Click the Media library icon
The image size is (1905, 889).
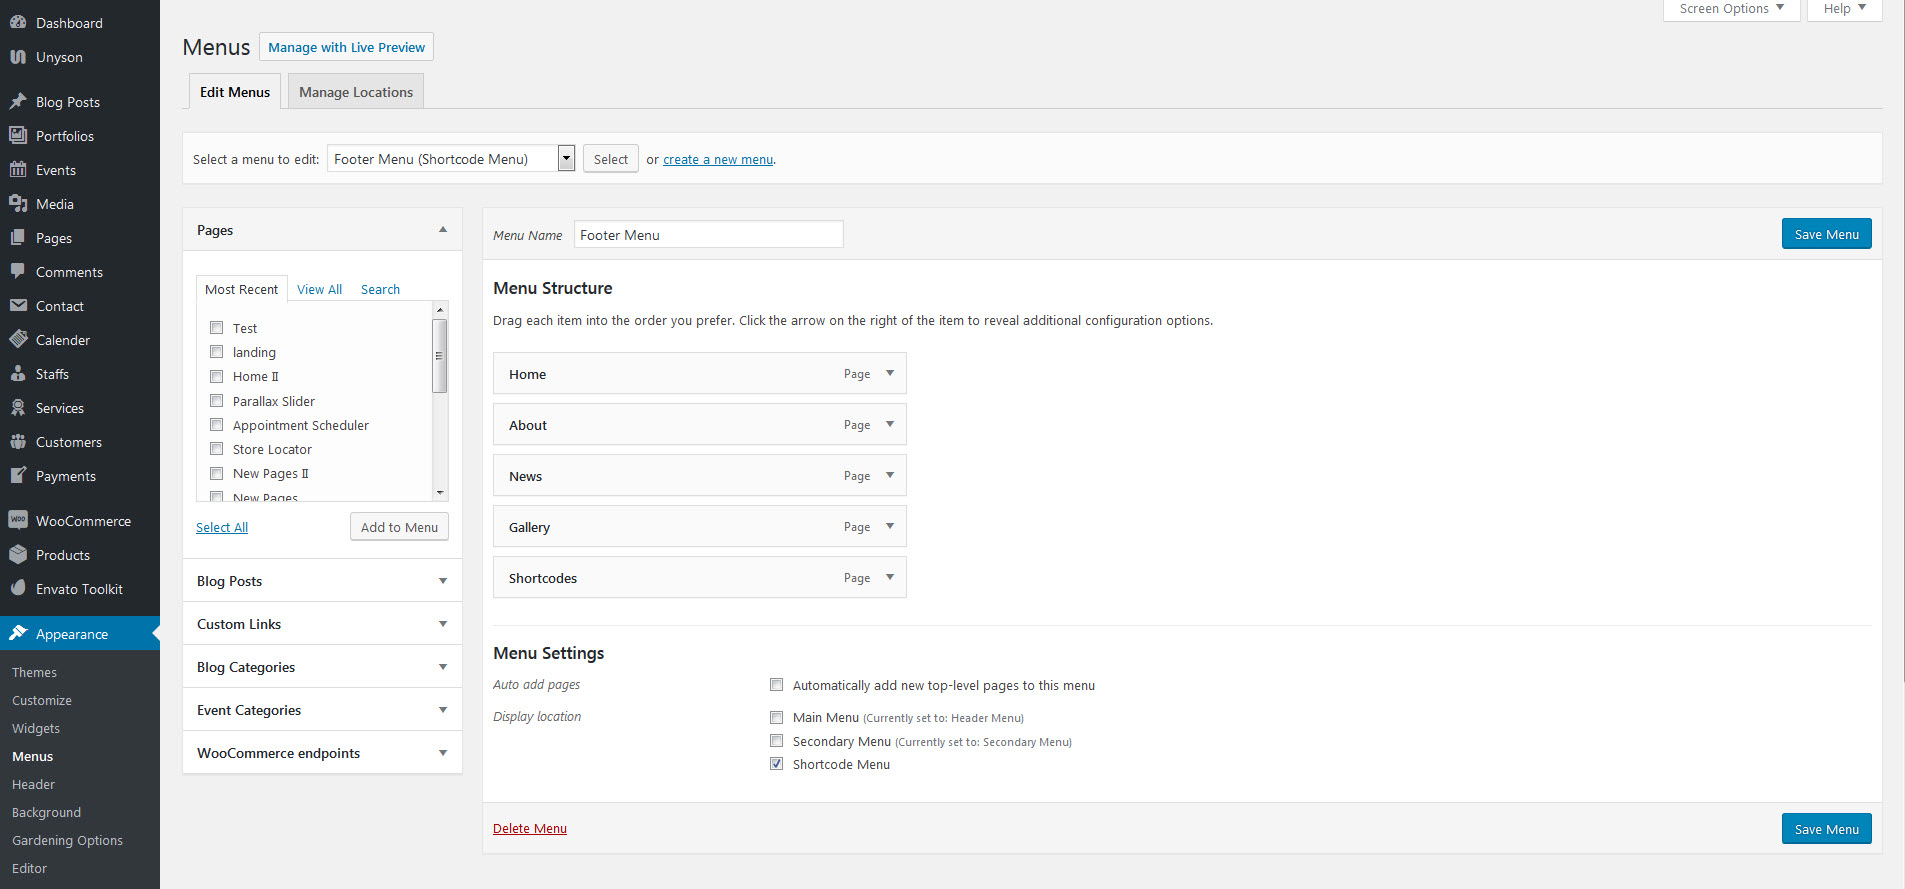18,203
